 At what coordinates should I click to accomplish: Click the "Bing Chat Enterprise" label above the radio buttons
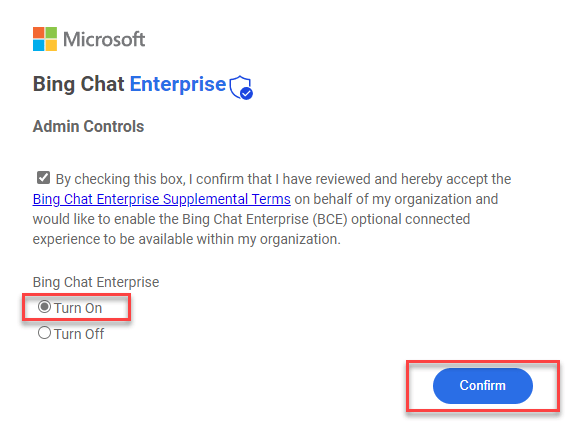click(96, 282)
